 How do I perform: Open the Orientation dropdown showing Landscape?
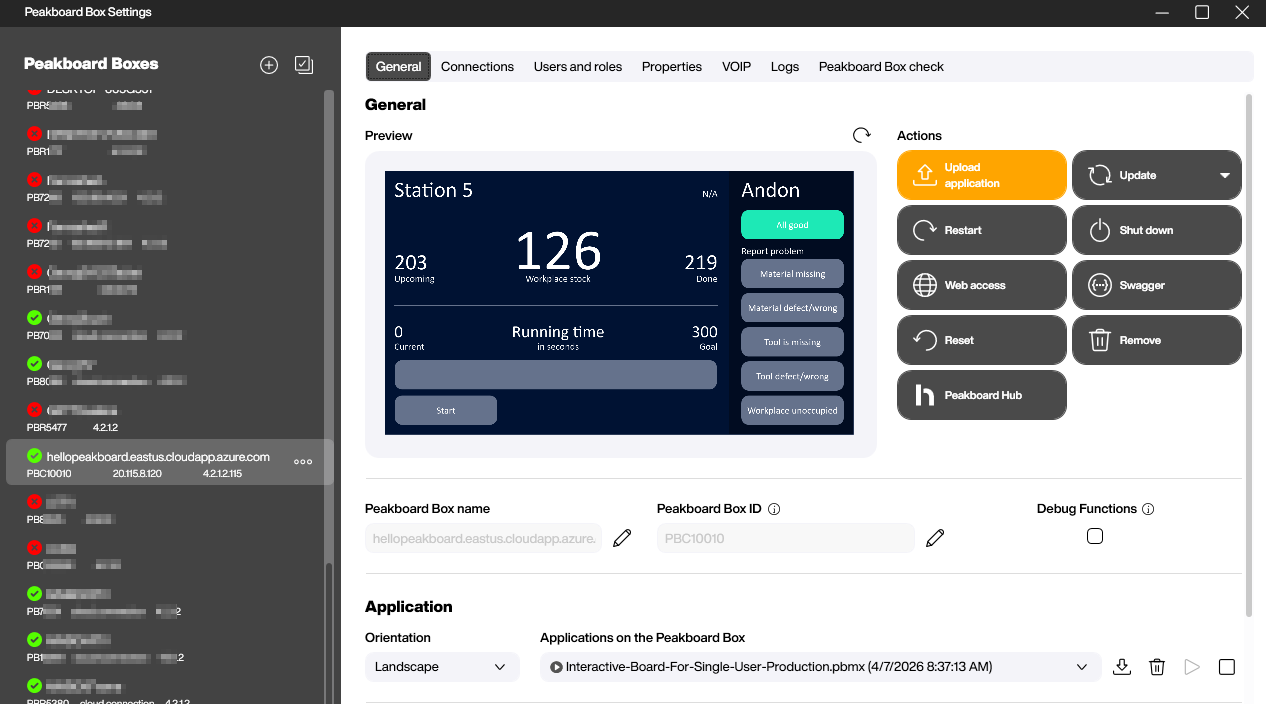(x=442, y=666)
